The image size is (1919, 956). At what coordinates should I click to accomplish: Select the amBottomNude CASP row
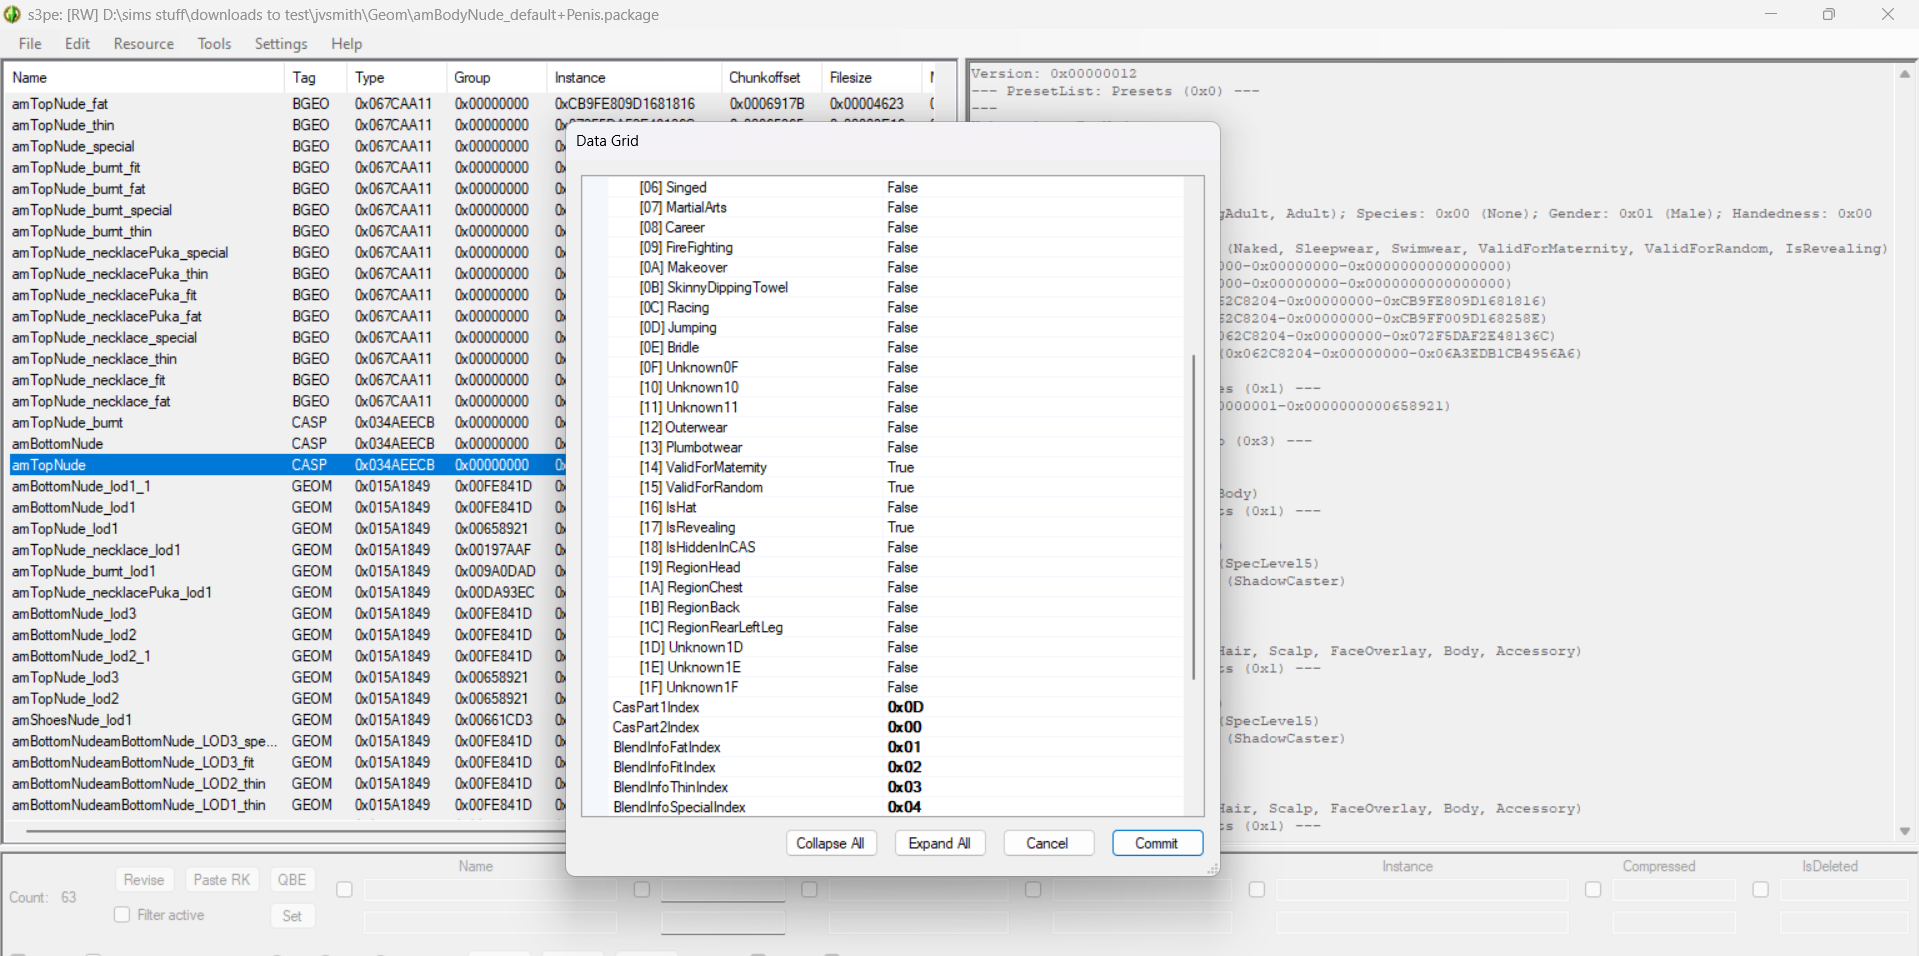click(287, 444)
